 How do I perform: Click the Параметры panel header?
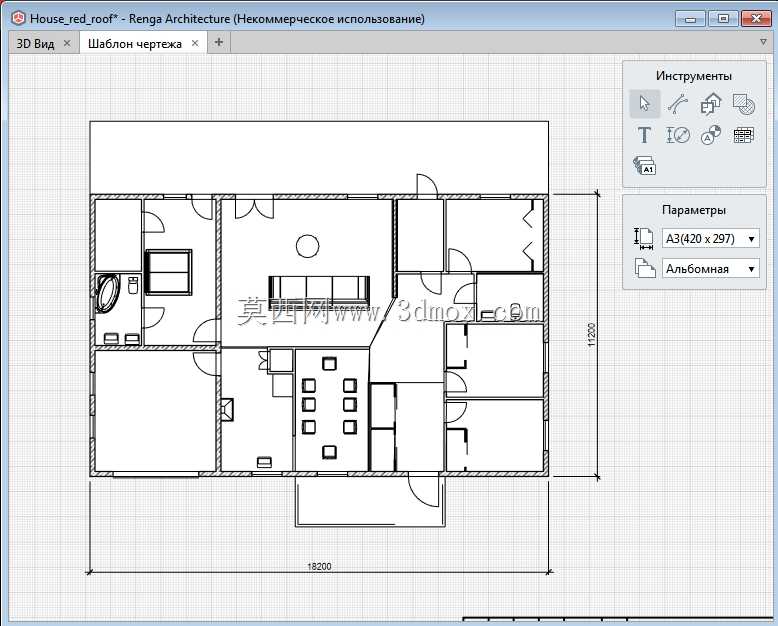[x=694, y=210]
